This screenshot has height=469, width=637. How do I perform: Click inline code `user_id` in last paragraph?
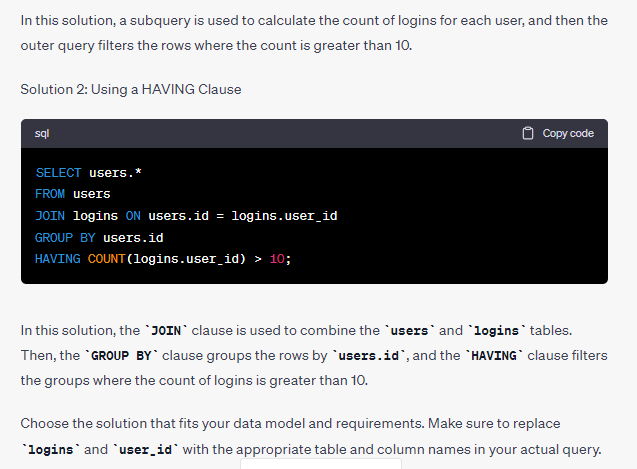145,450
